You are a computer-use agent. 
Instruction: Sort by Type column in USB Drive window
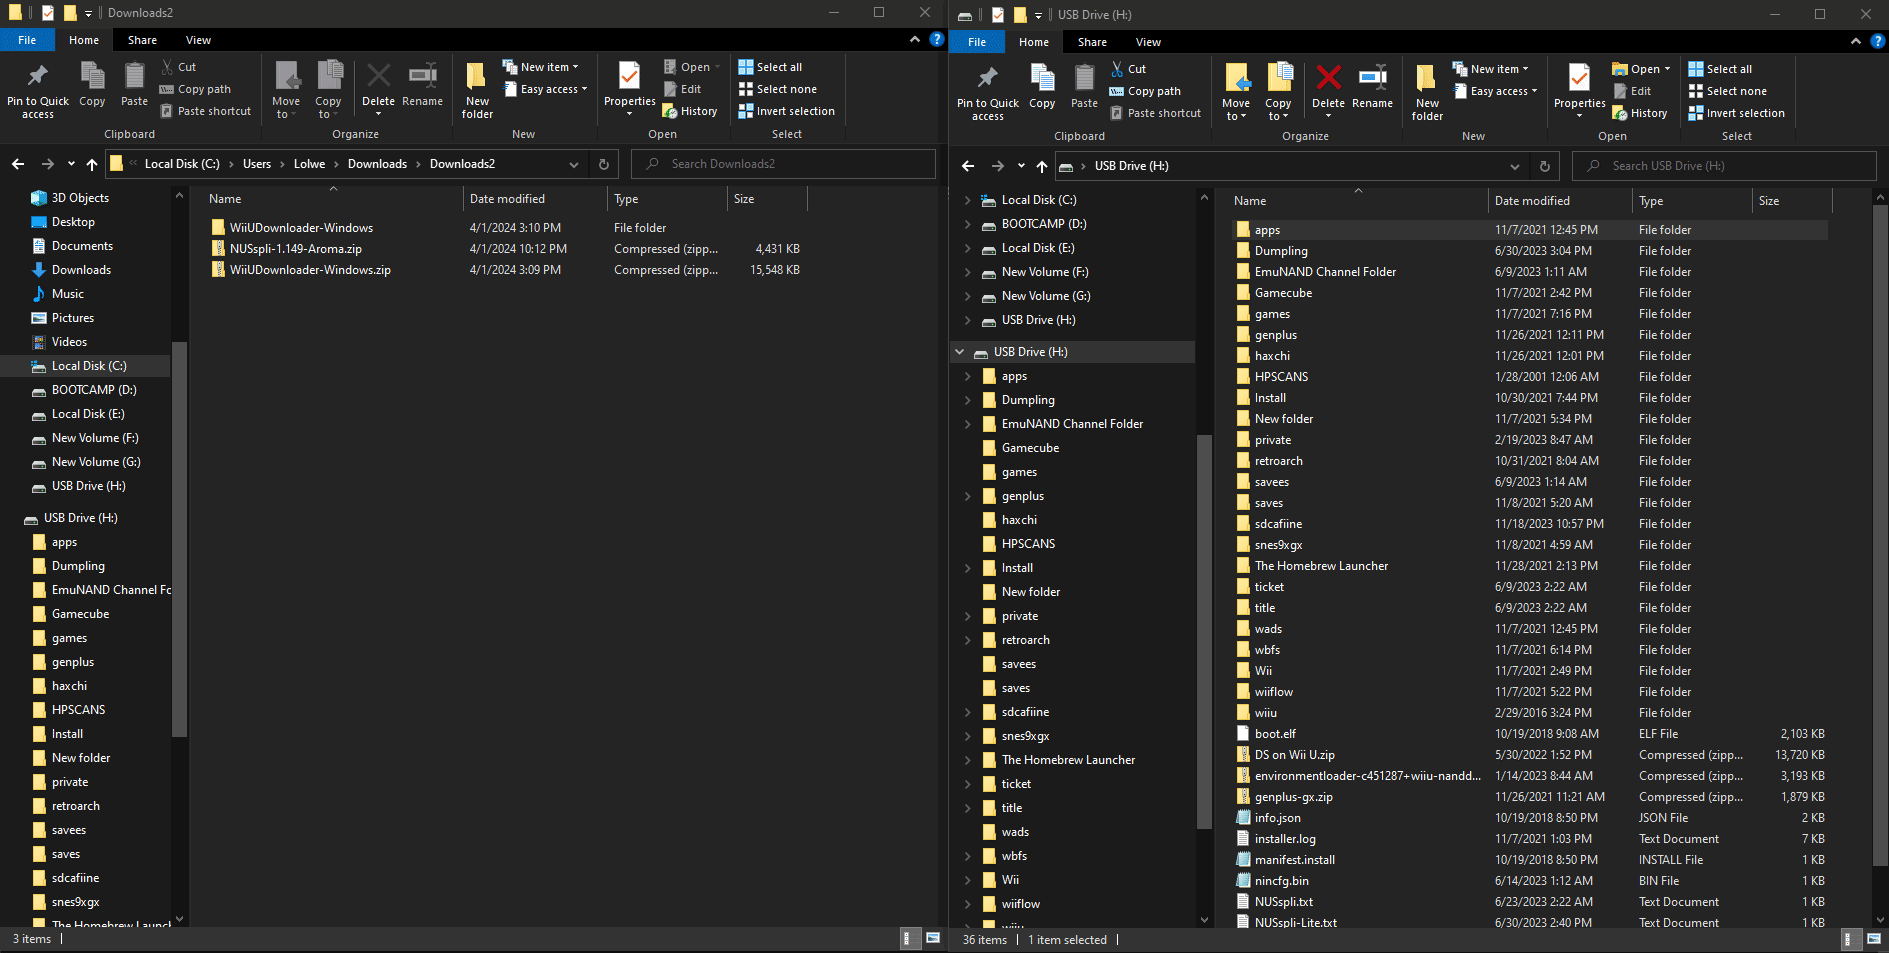(1692, 201)
